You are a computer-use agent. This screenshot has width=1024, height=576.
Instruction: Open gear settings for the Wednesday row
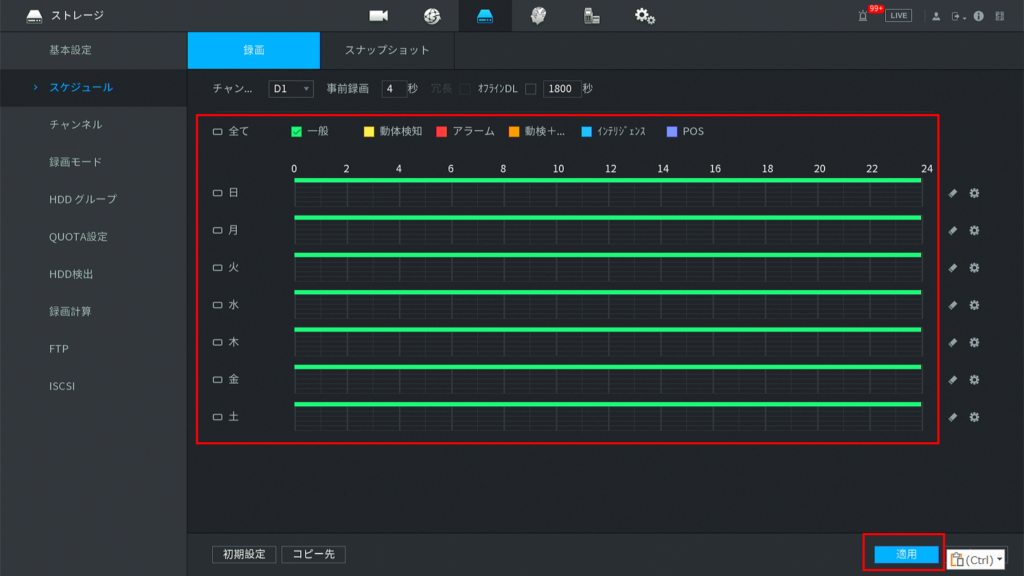coord(974,305)
